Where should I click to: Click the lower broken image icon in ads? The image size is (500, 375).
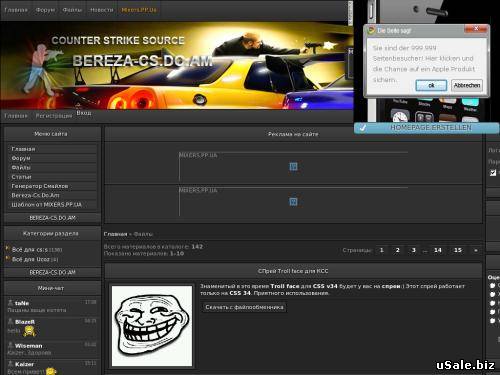pyautogui.click(x=293, y=202)
